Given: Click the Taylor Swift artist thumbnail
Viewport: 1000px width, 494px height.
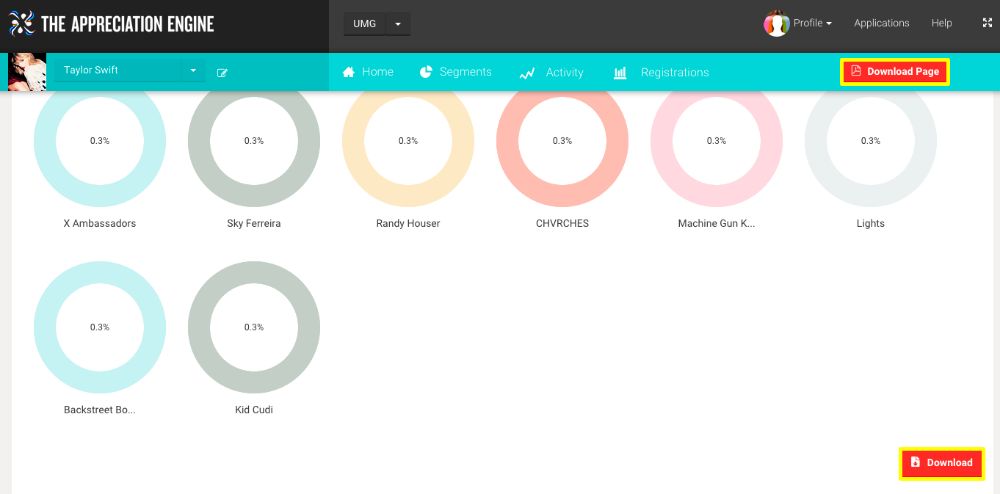Looking at the screenshot, I should click(27, 72).
